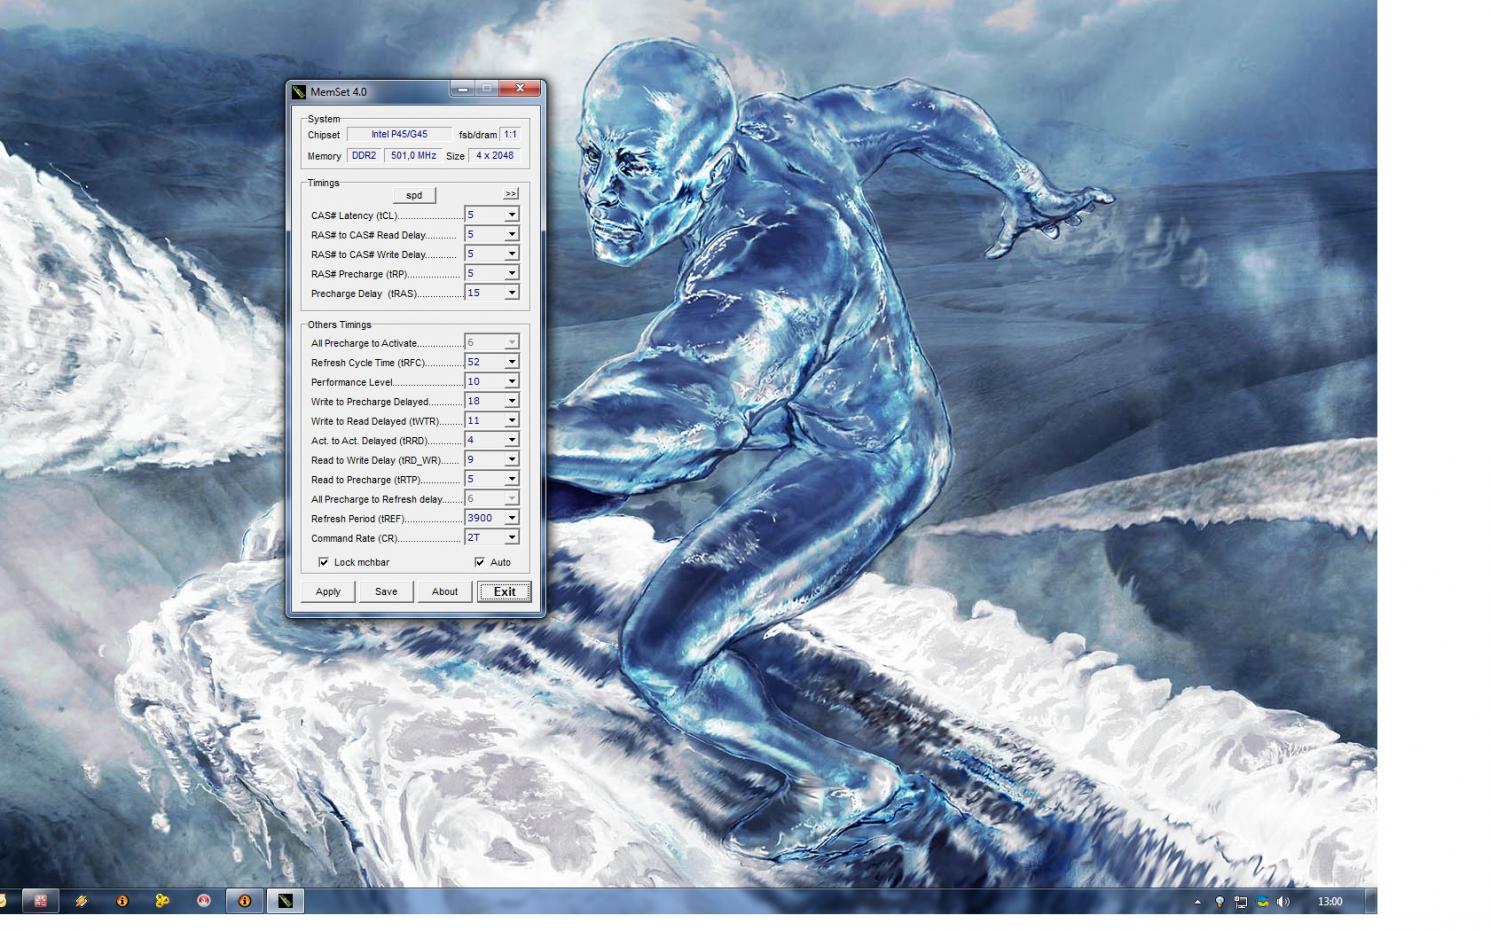Expand Read to Precharge (tRTP) dropdown
1490x931 pixels.
click(x=512, y=479)
